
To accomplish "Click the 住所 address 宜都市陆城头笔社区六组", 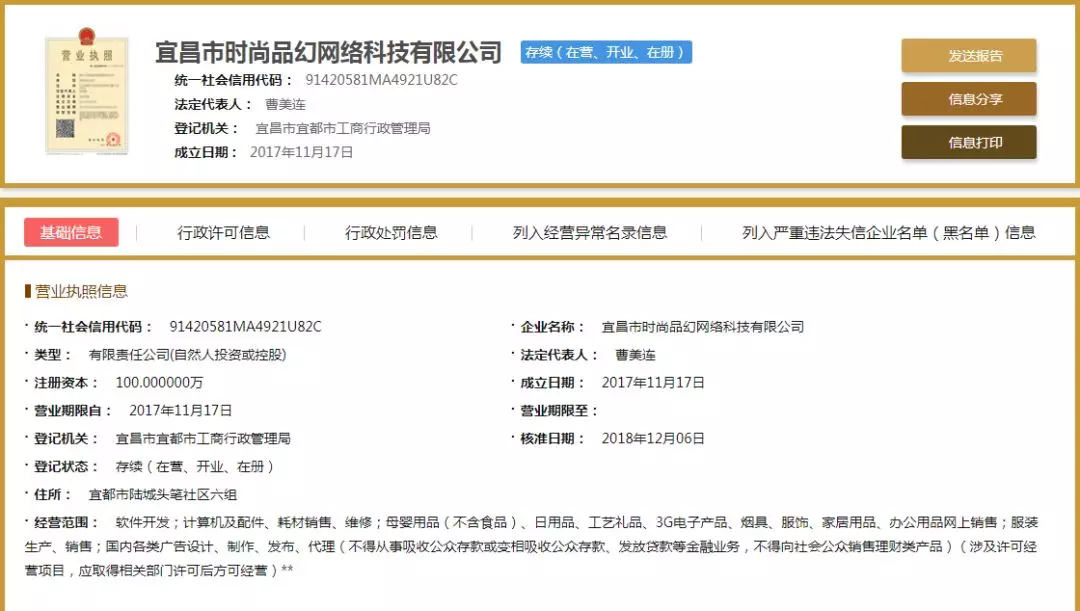I will pos(162,494).
